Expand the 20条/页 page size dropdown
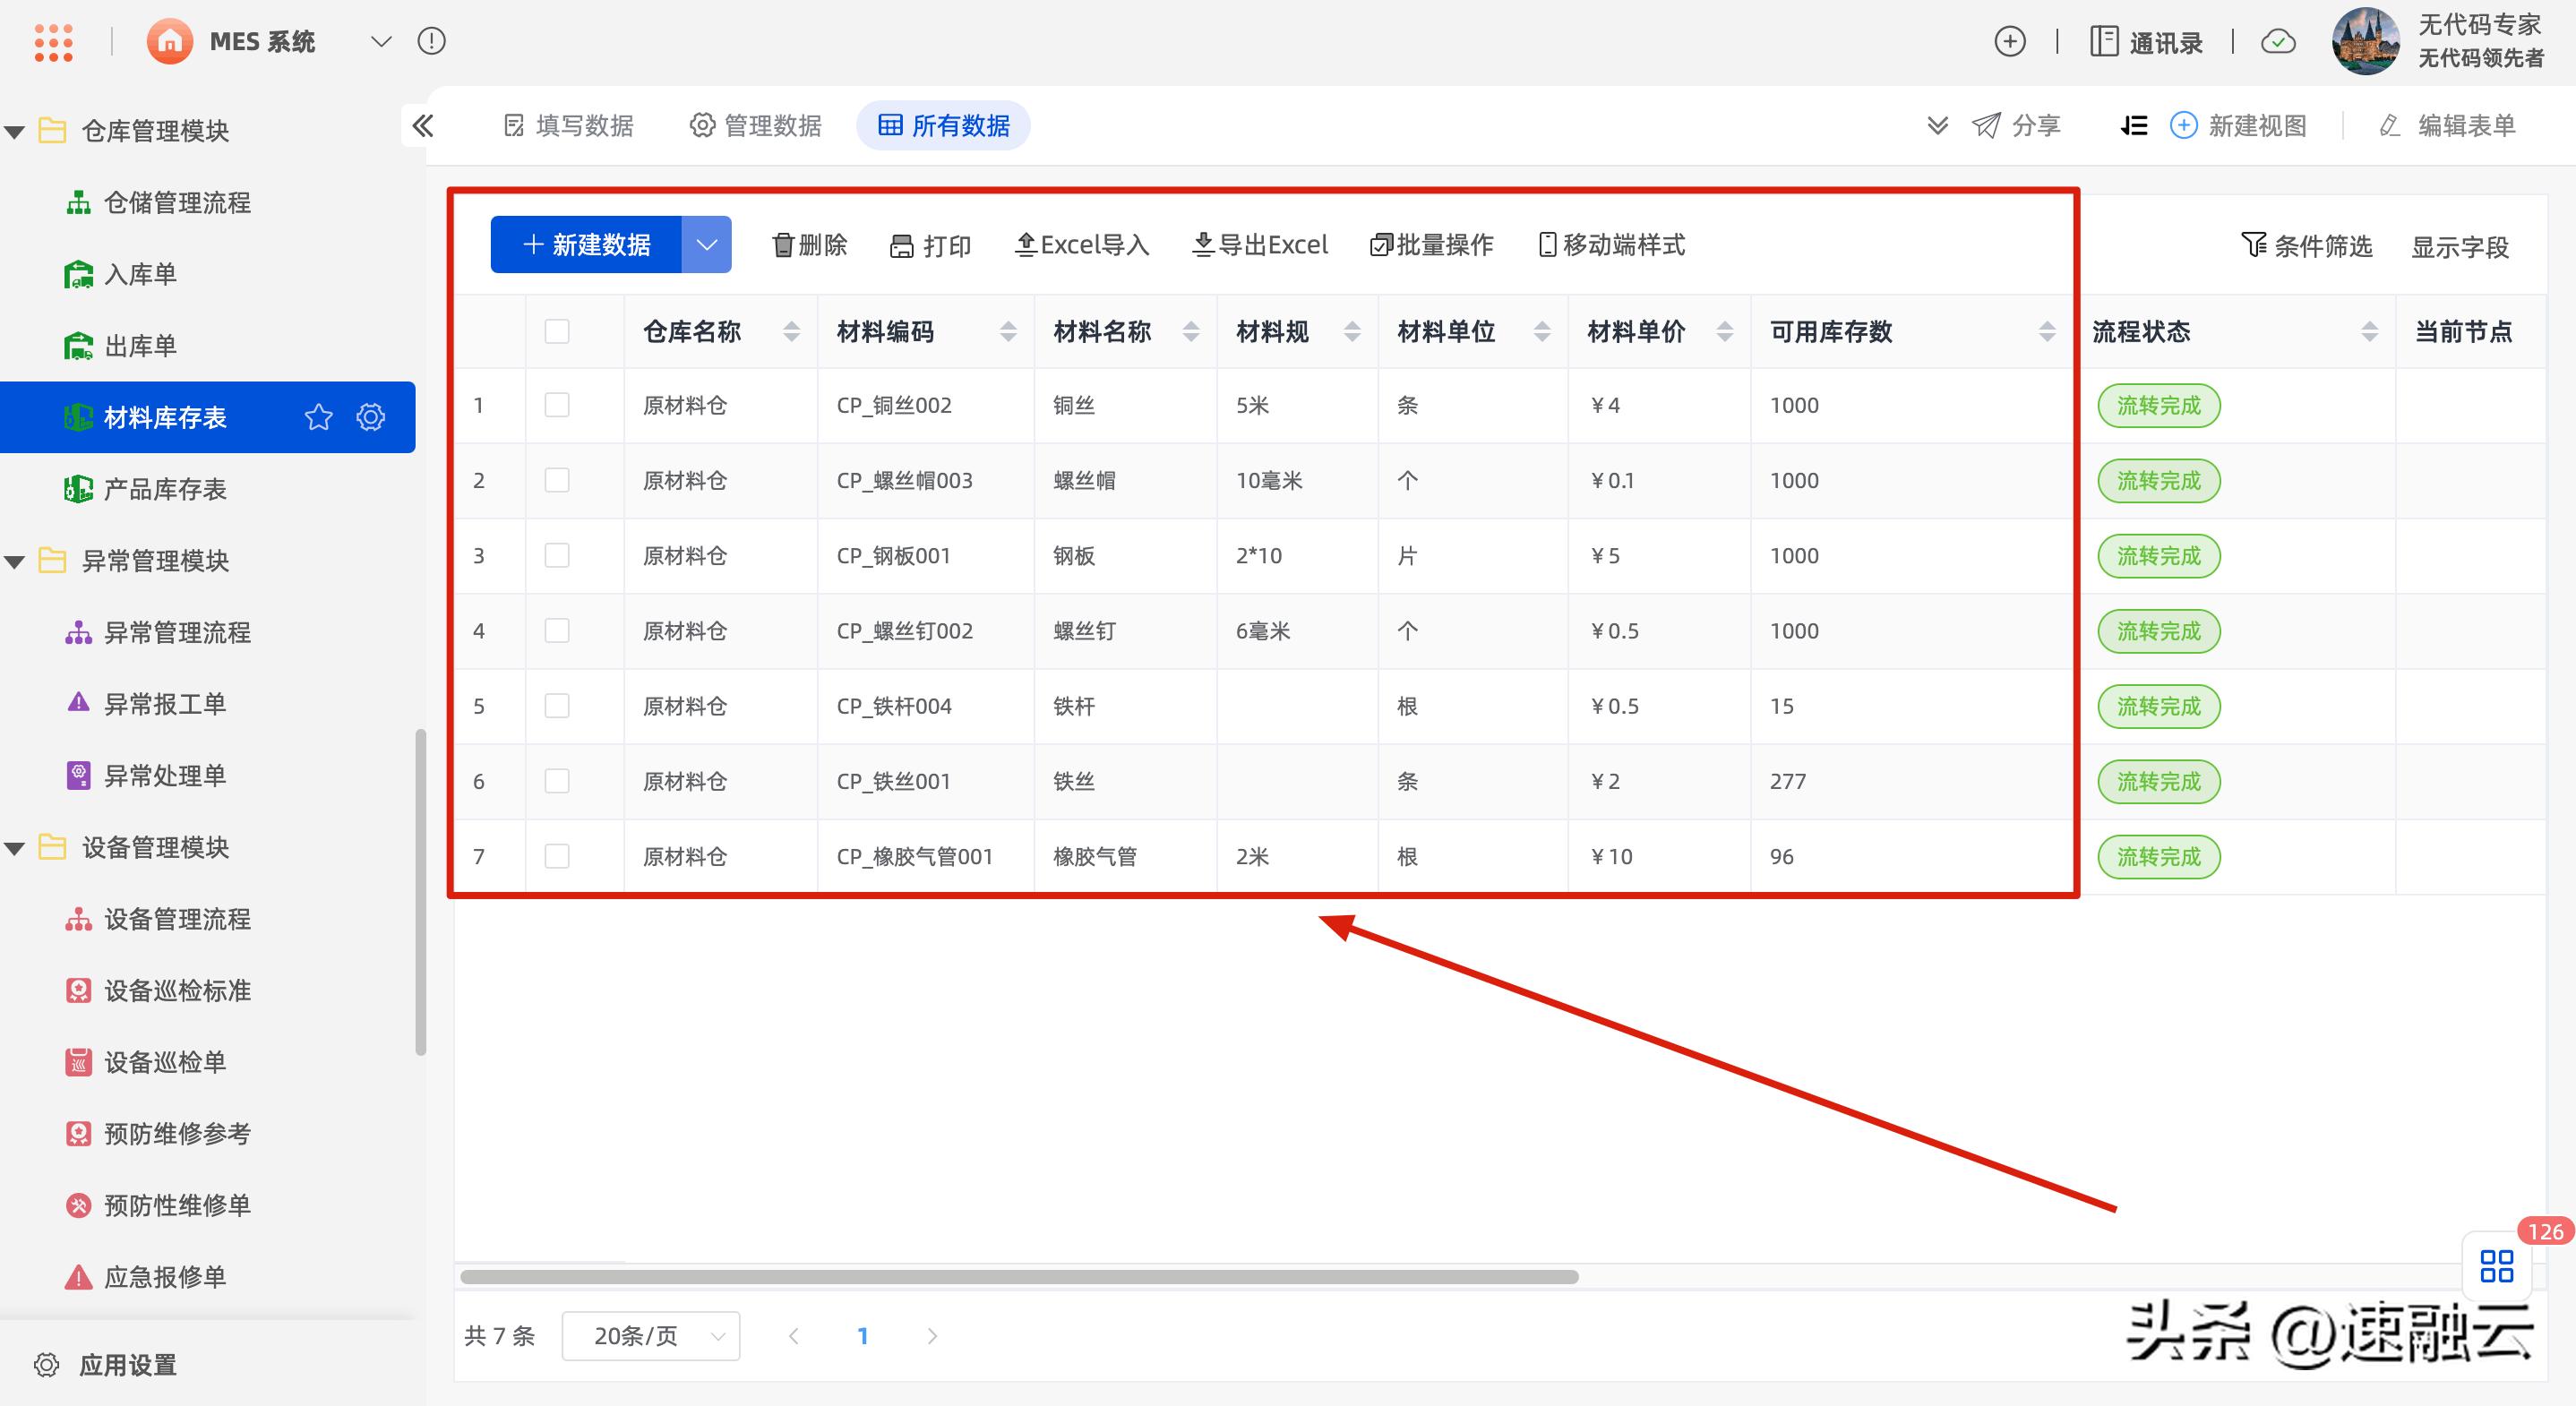The image size is (2576, 1406). click(651, 1335)
